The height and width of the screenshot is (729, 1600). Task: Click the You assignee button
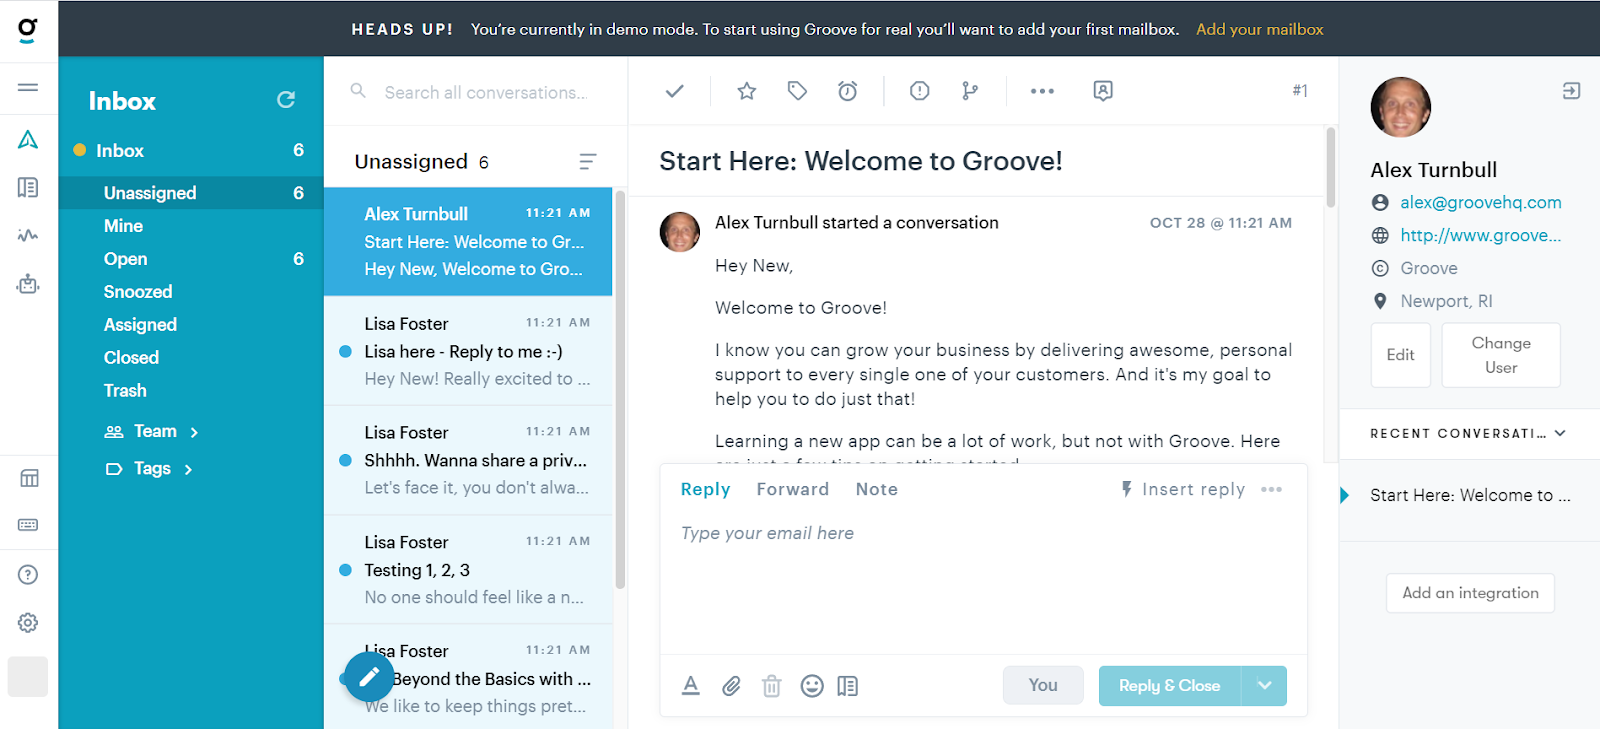coord(1043,685)
